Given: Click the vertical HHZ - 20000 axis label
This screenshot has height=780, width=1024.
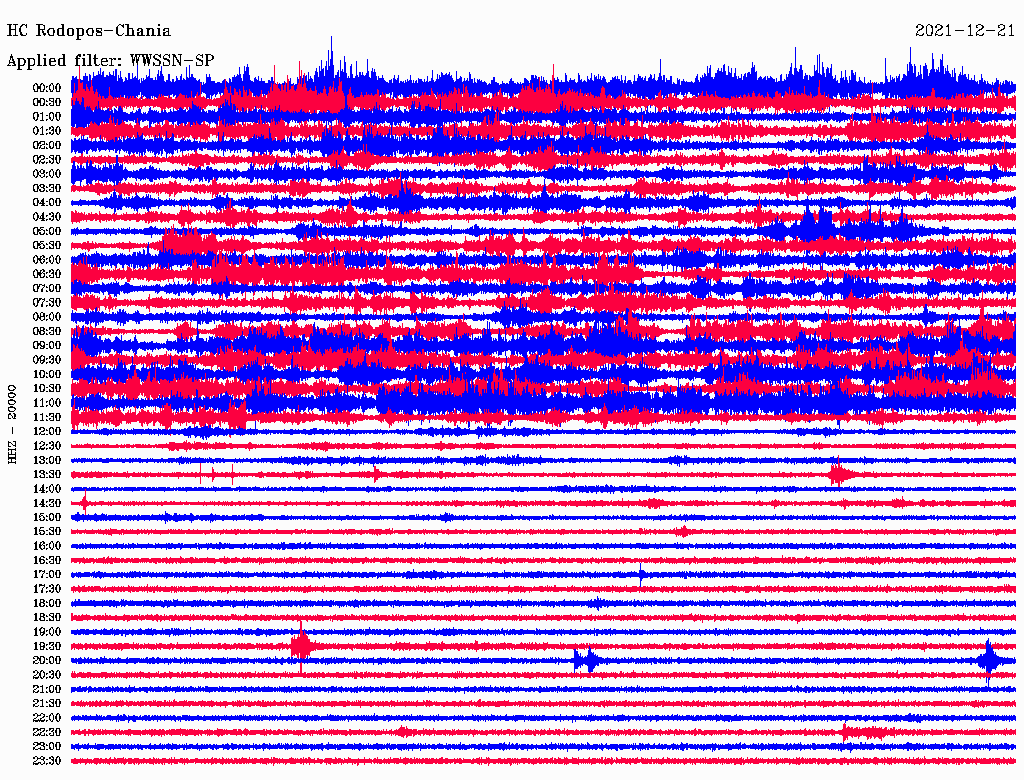Looking at the screenshot, I should coord(12,423).
